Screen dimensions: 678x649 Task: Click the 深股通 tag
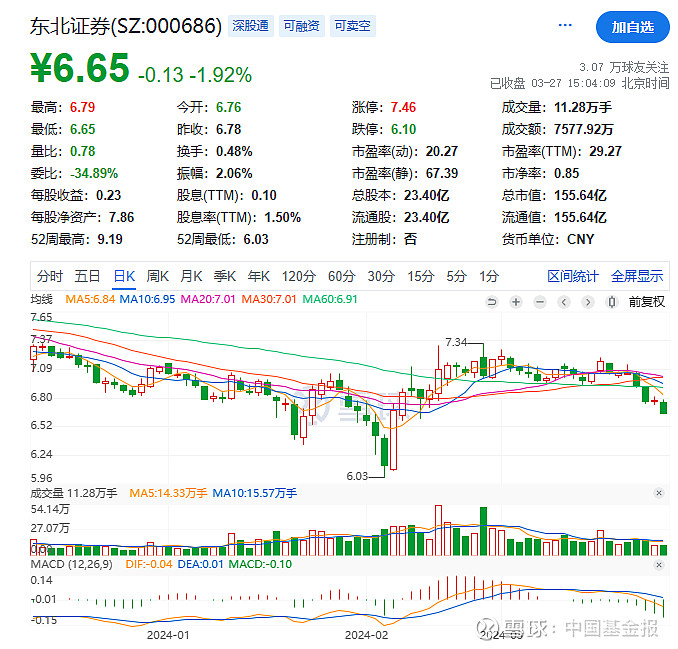coord(250,26)
